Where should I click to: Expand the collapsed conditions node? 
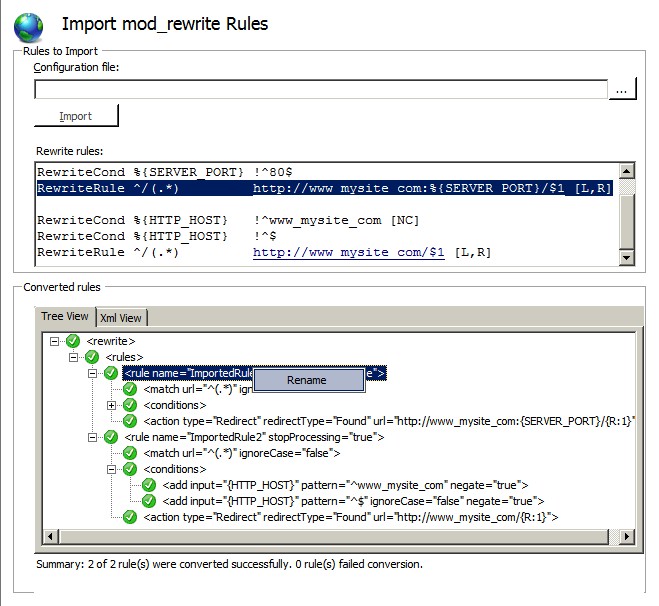[111, 406]
